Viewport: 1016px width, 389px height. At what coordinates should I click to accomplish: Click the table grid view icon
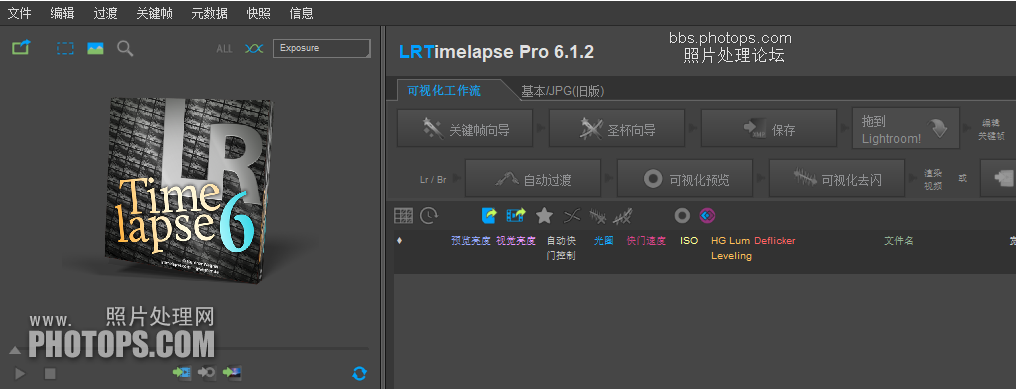(404, 216)
